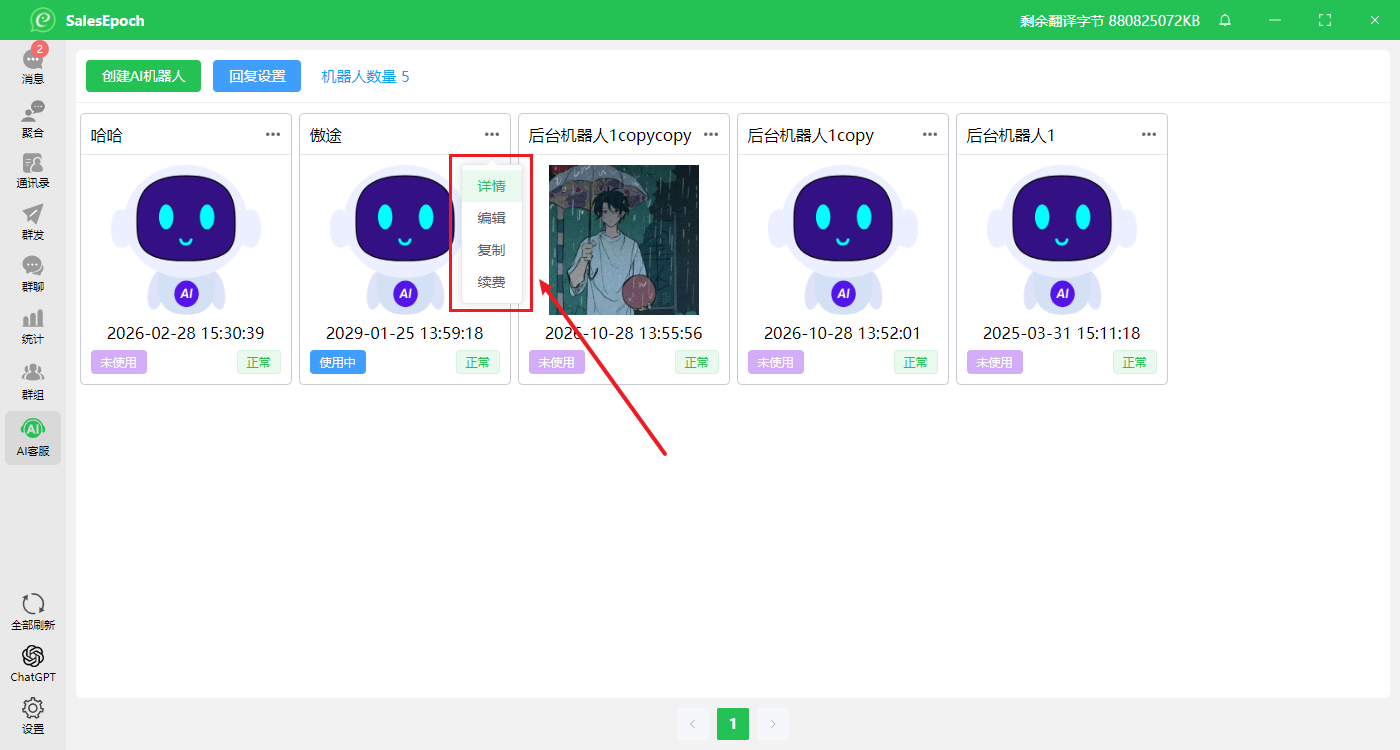Image resolution: width=1400 pixels, height=750 pixels.
Task: Open three-dot menu on 后台机器人1copy card
Action: 930,134
